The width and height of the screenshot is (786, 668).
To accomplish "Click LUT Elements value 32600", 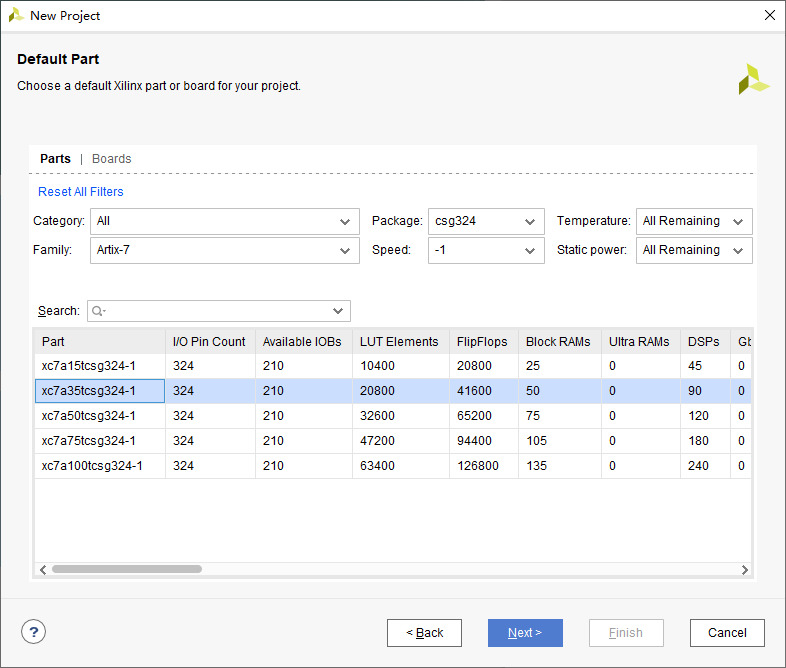I will (377, 416).
